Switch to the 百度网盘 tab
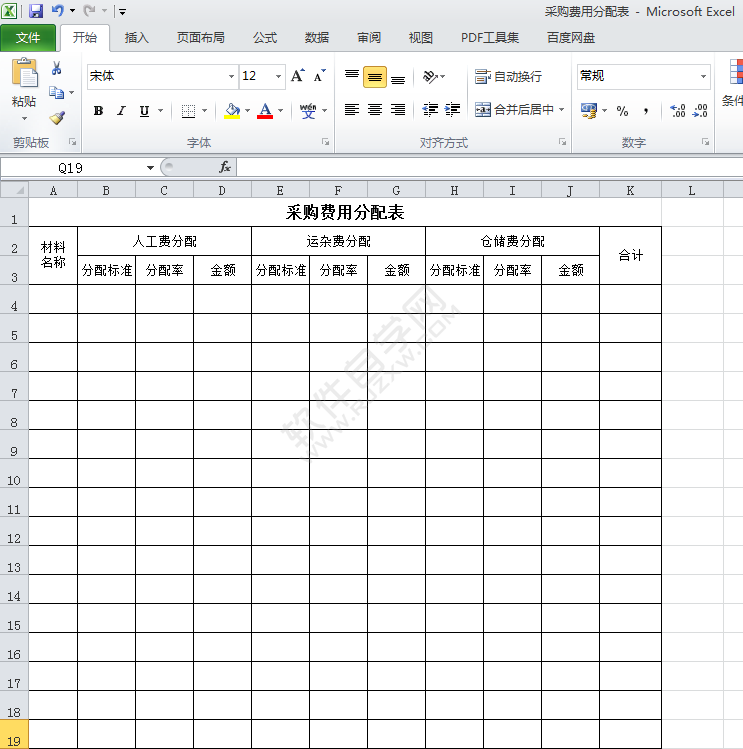This screenshot has width=743, height=749. point(571,38)
